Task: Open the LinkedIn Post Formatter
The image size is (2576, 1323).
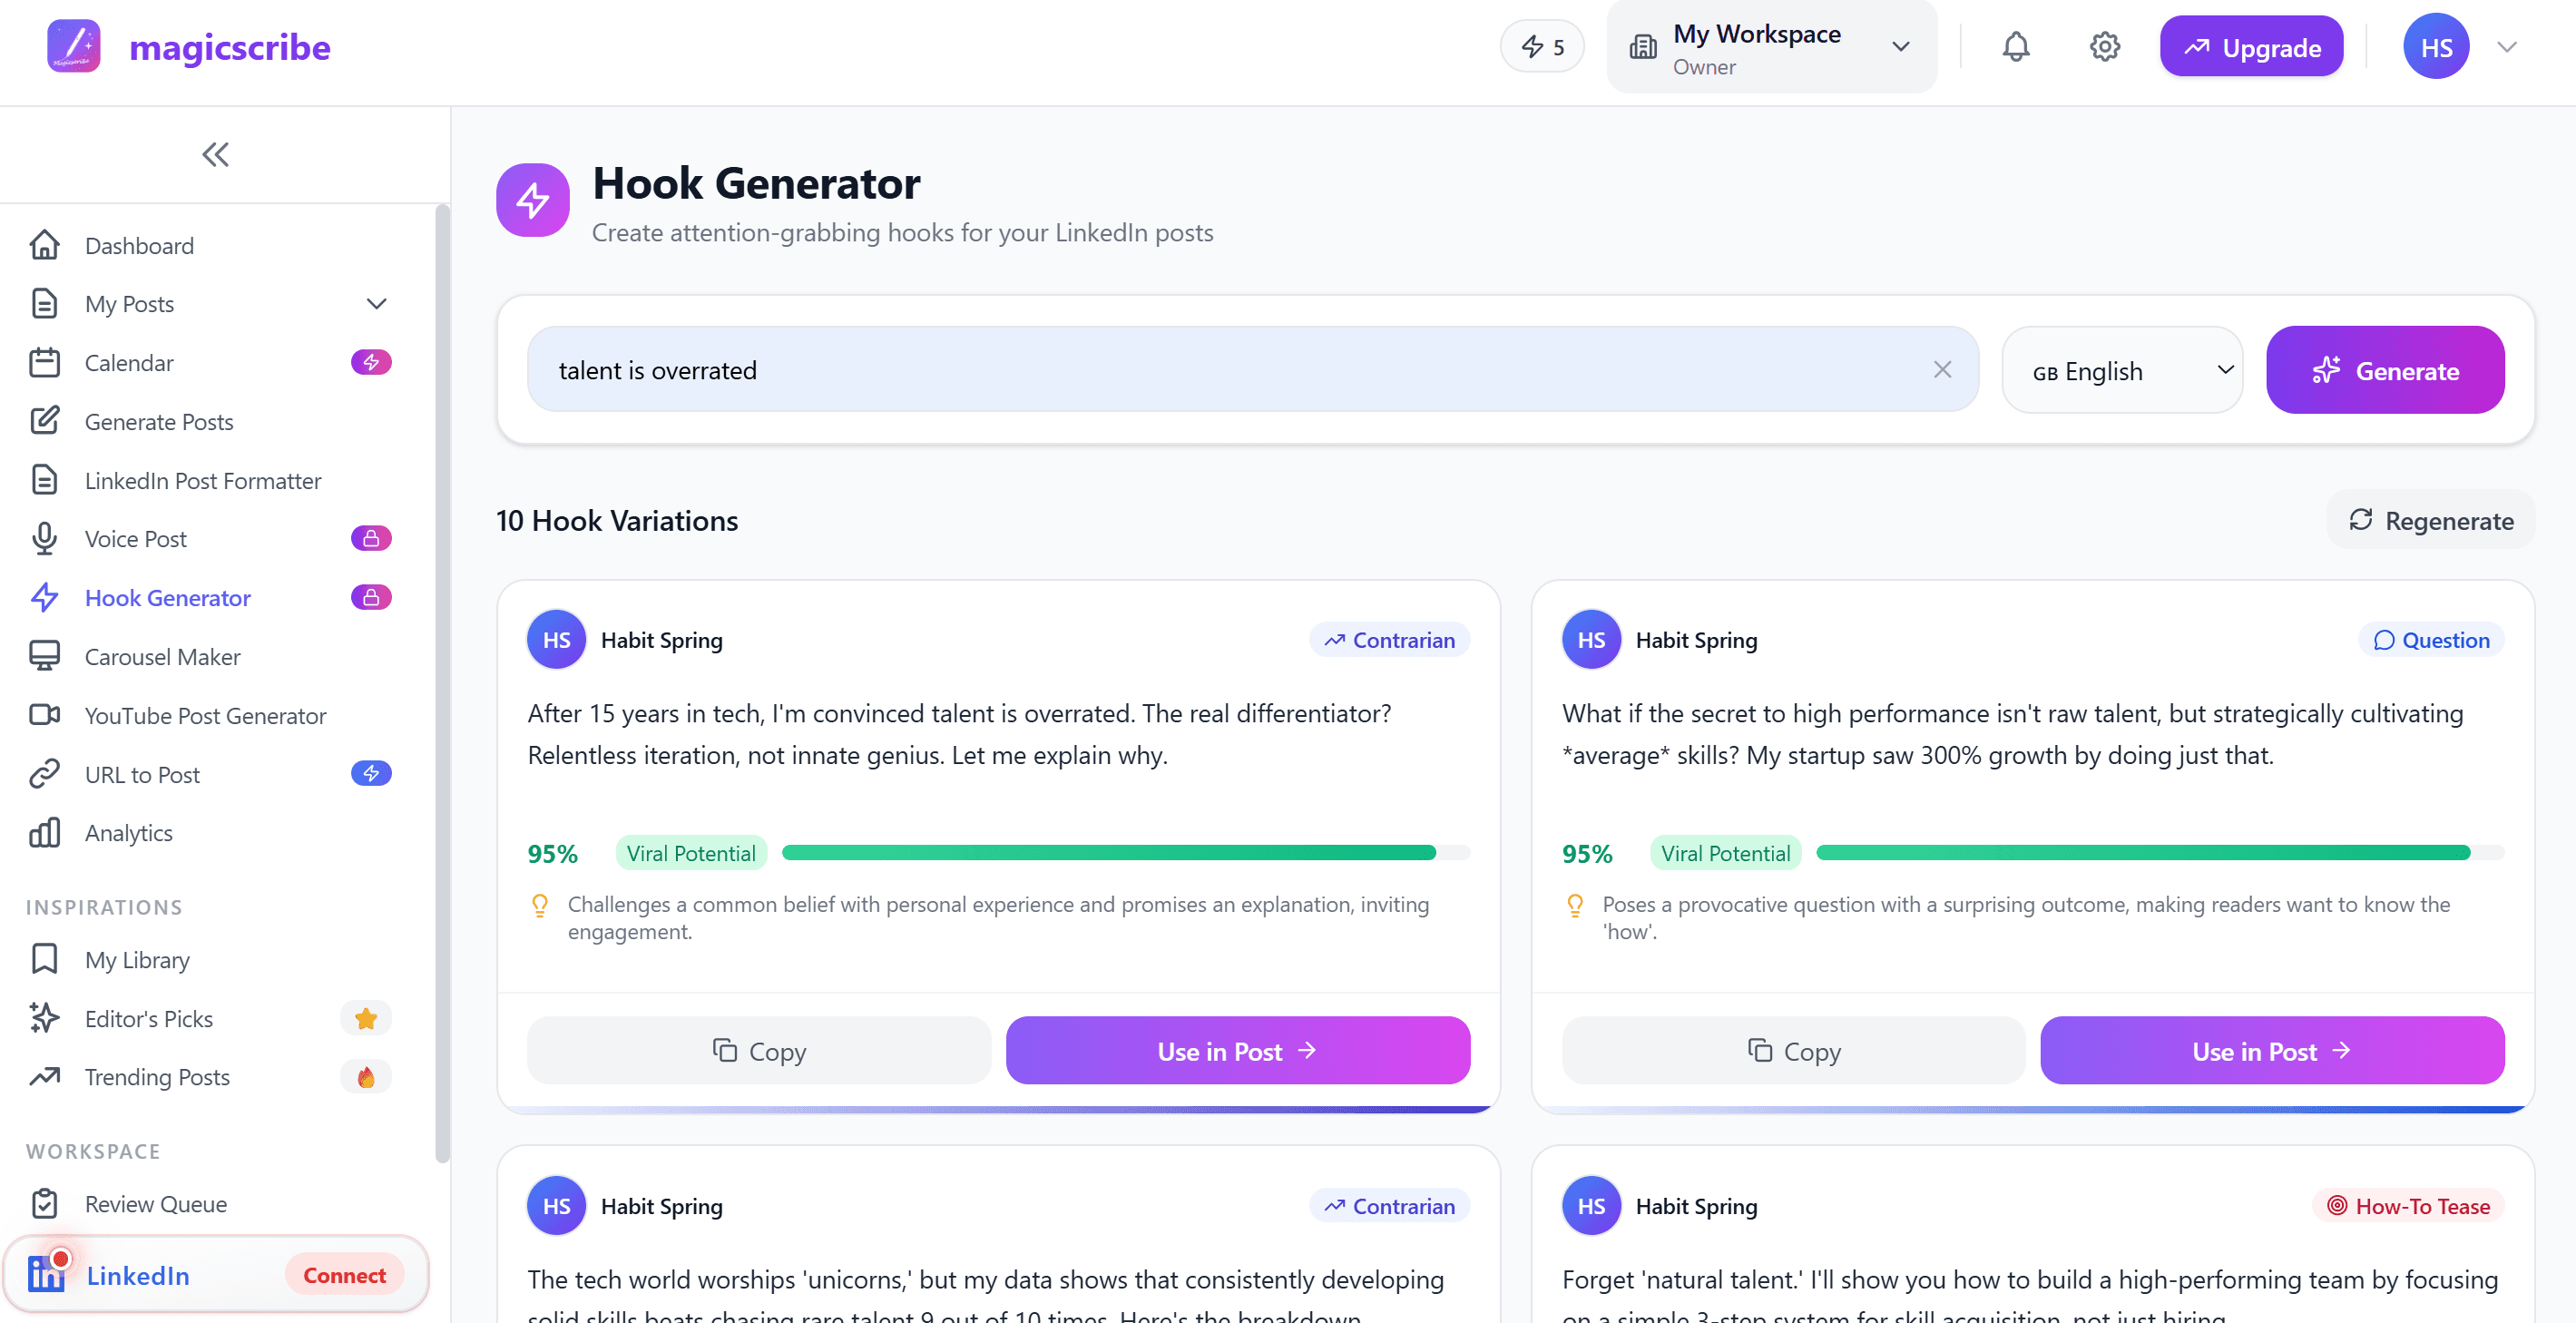Action: (203, 480)
